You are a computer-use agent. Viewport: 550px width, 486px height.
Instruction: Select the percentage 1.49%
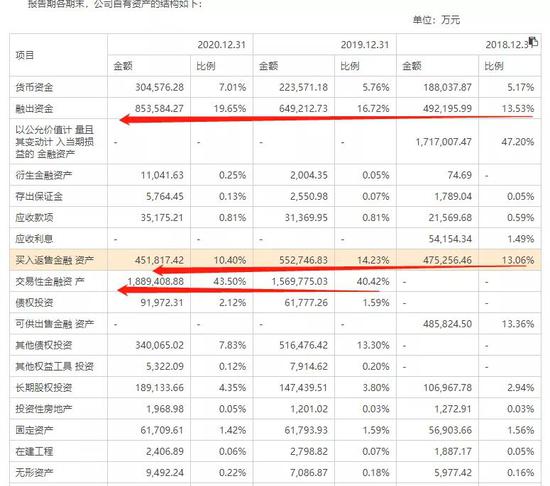point(521,239)
